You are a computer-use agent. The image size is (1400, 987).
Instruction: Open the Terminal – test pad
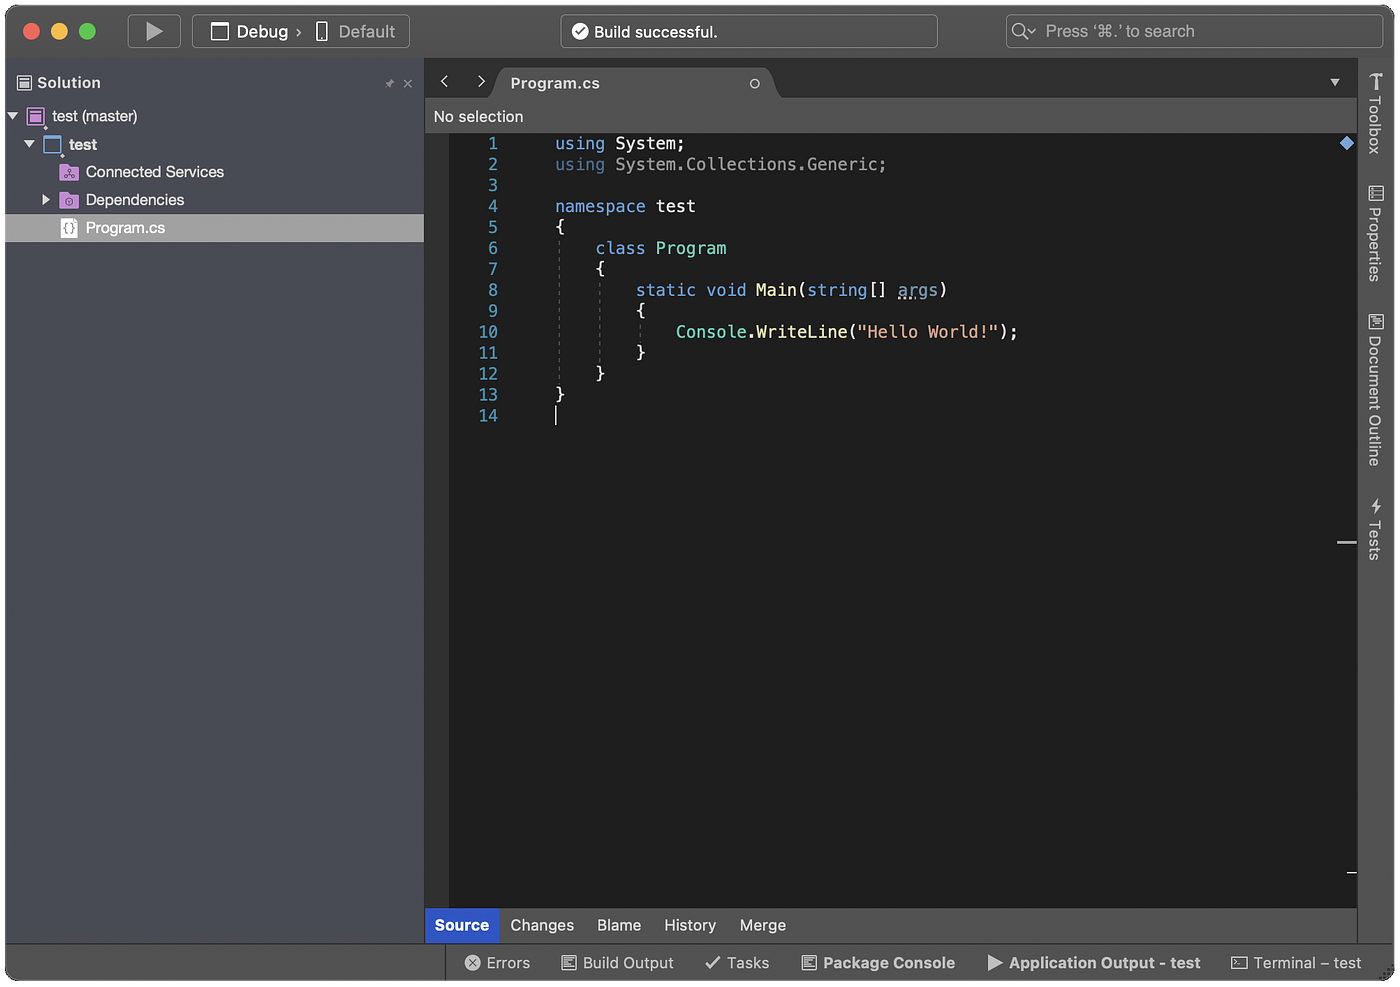click(1296, 963)
